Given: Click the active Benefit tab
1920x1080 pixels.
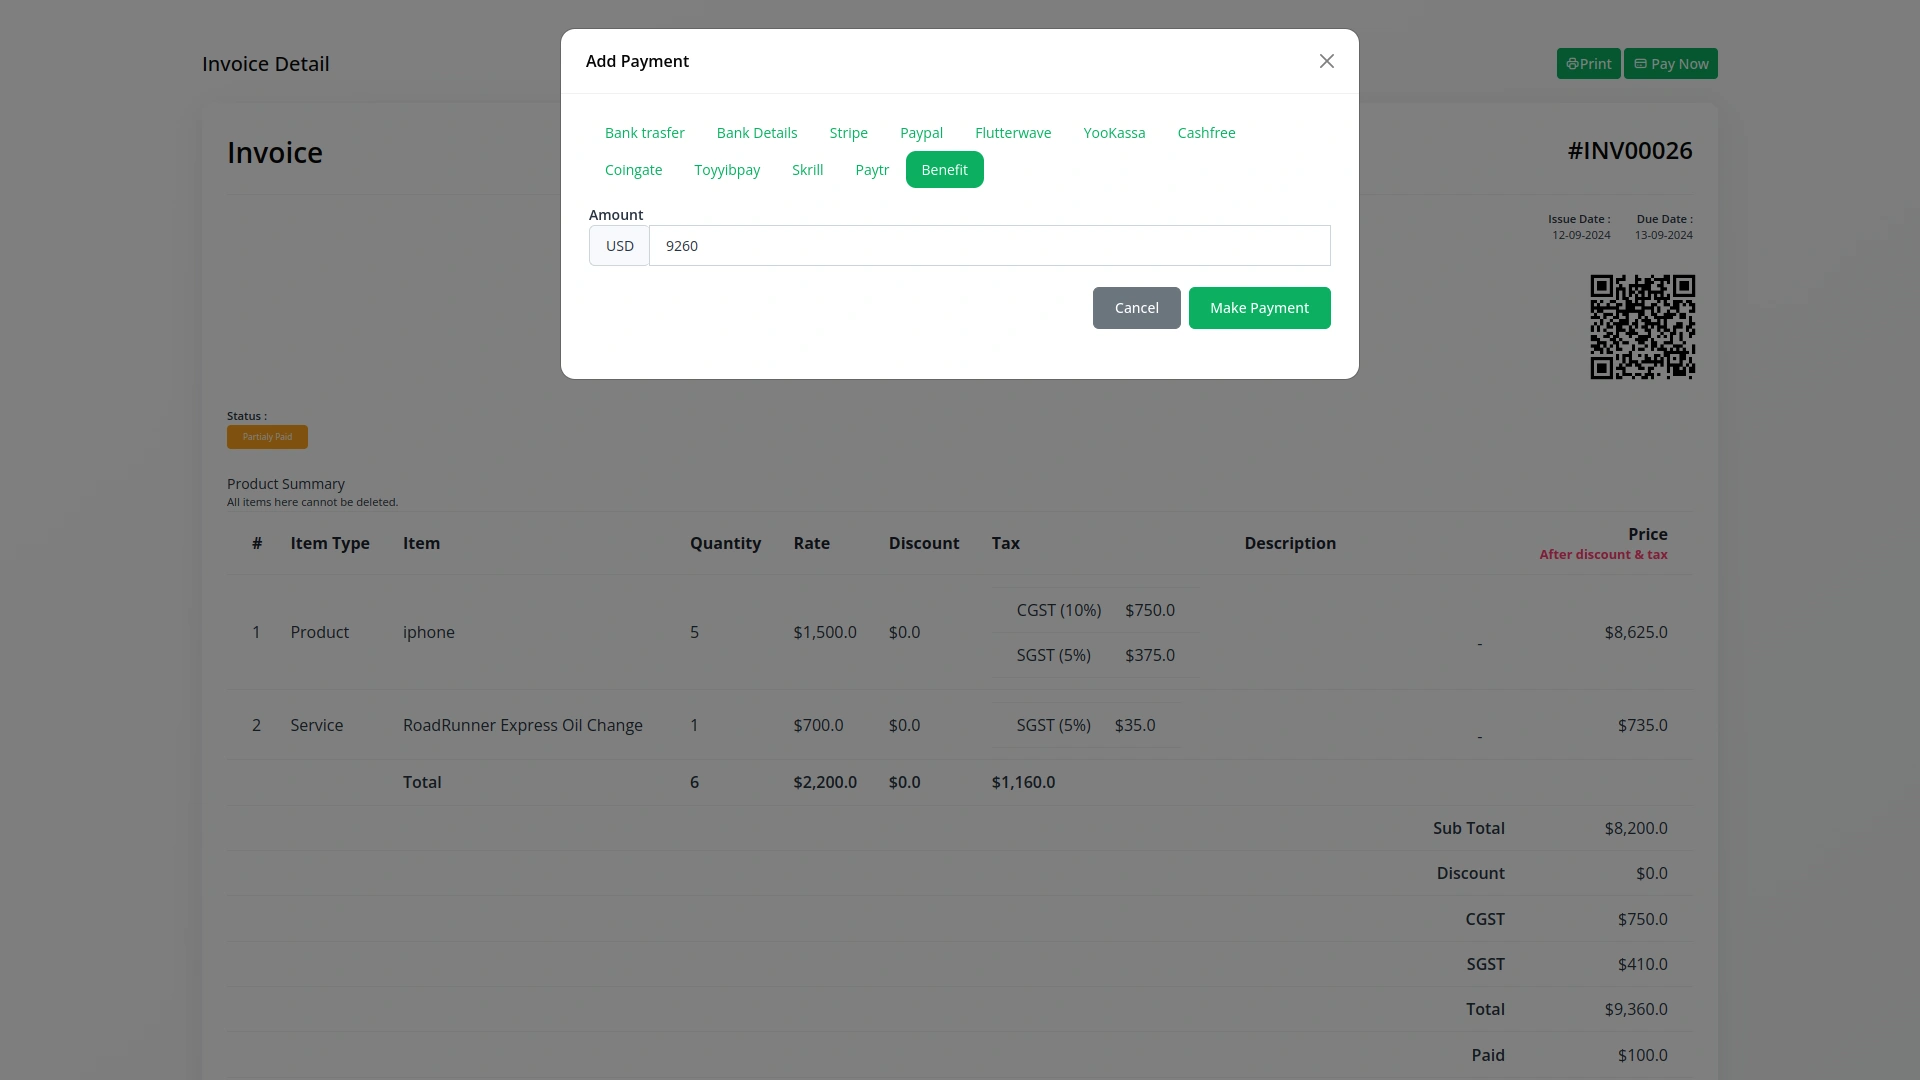Looking at the screenshot, I should coord(944,170).
